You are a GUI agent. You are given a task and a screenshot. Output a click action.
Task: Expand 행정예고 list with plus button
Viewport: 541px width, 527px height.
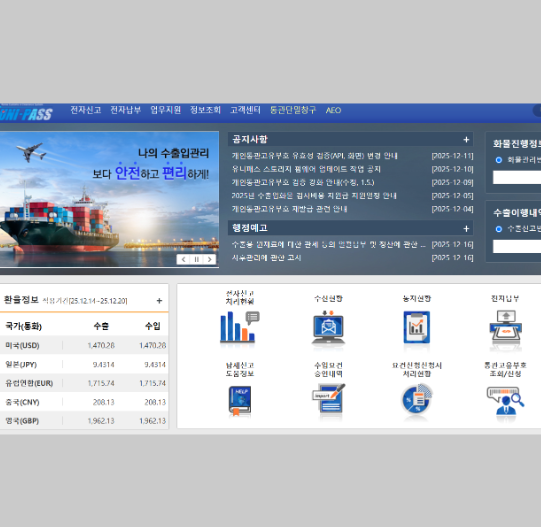click(x=466, y=228)
